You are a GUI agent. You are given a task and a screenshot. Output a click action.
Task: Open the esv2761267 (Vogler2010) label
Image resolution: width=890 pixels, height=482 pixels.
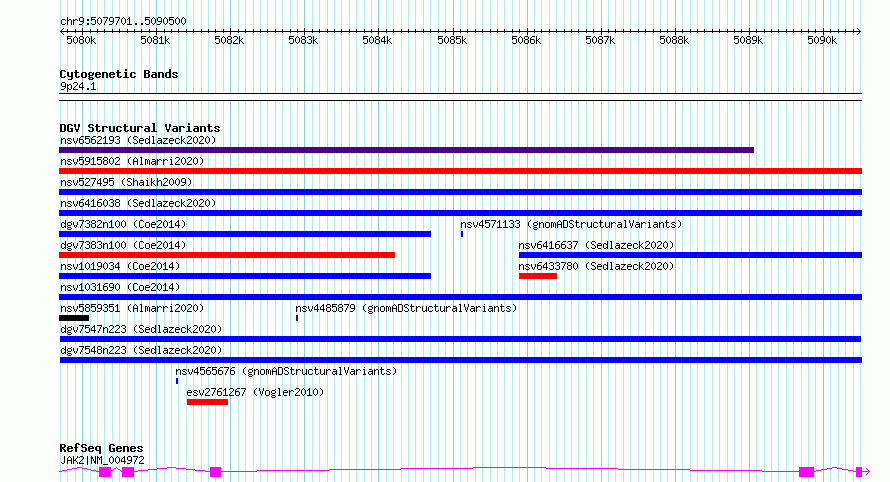point(255,392)
